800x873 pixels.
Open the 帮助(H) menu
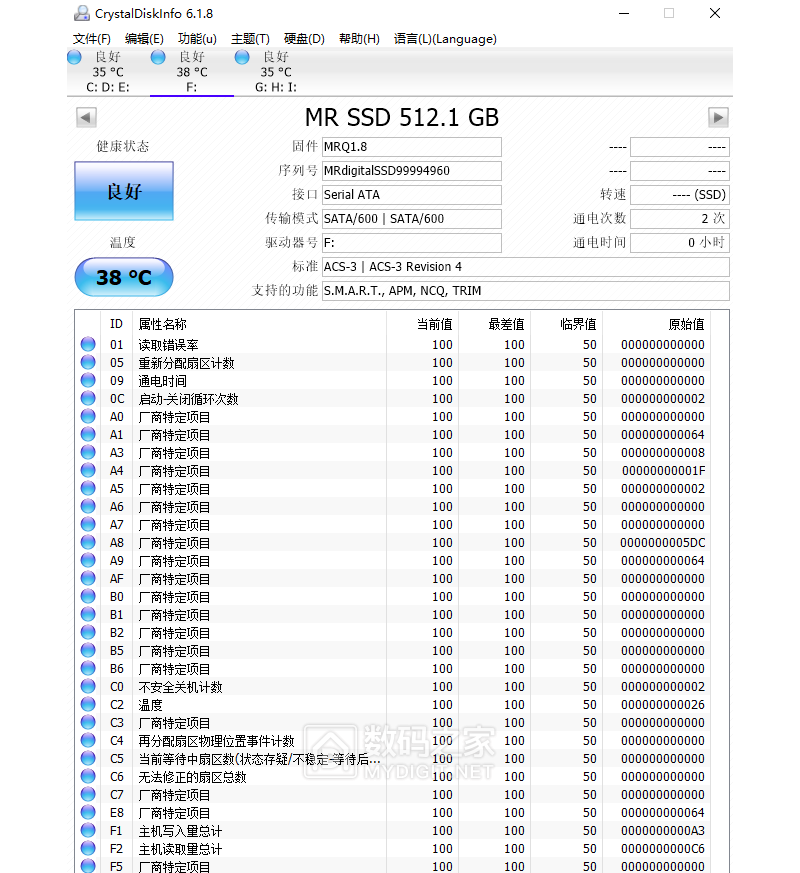pos(359,39)
